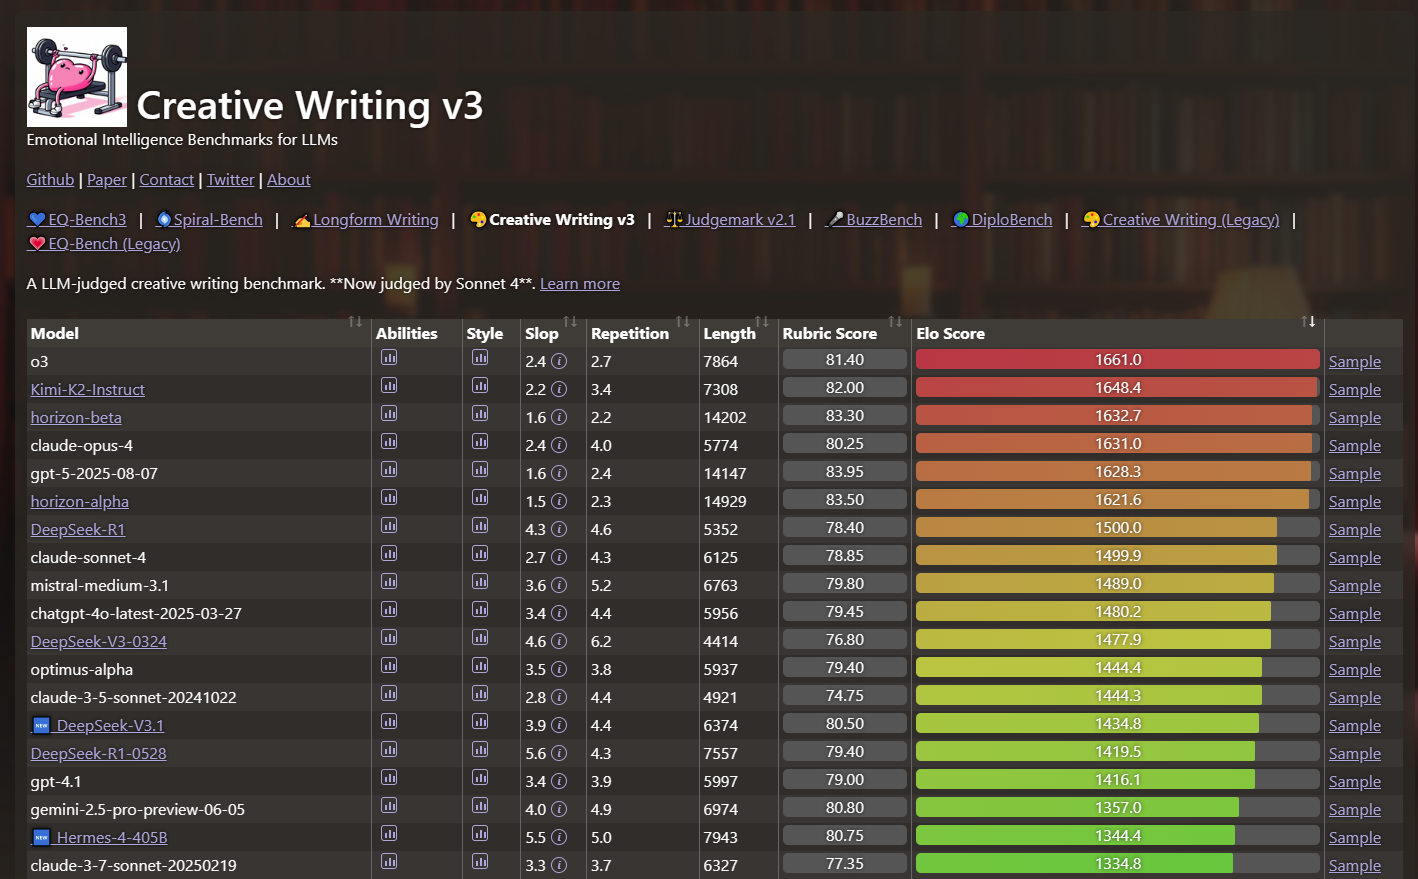1418x879 pixels.
Task: Open Style chart icon for Hermes-4-405B
Action: [480, 834]
